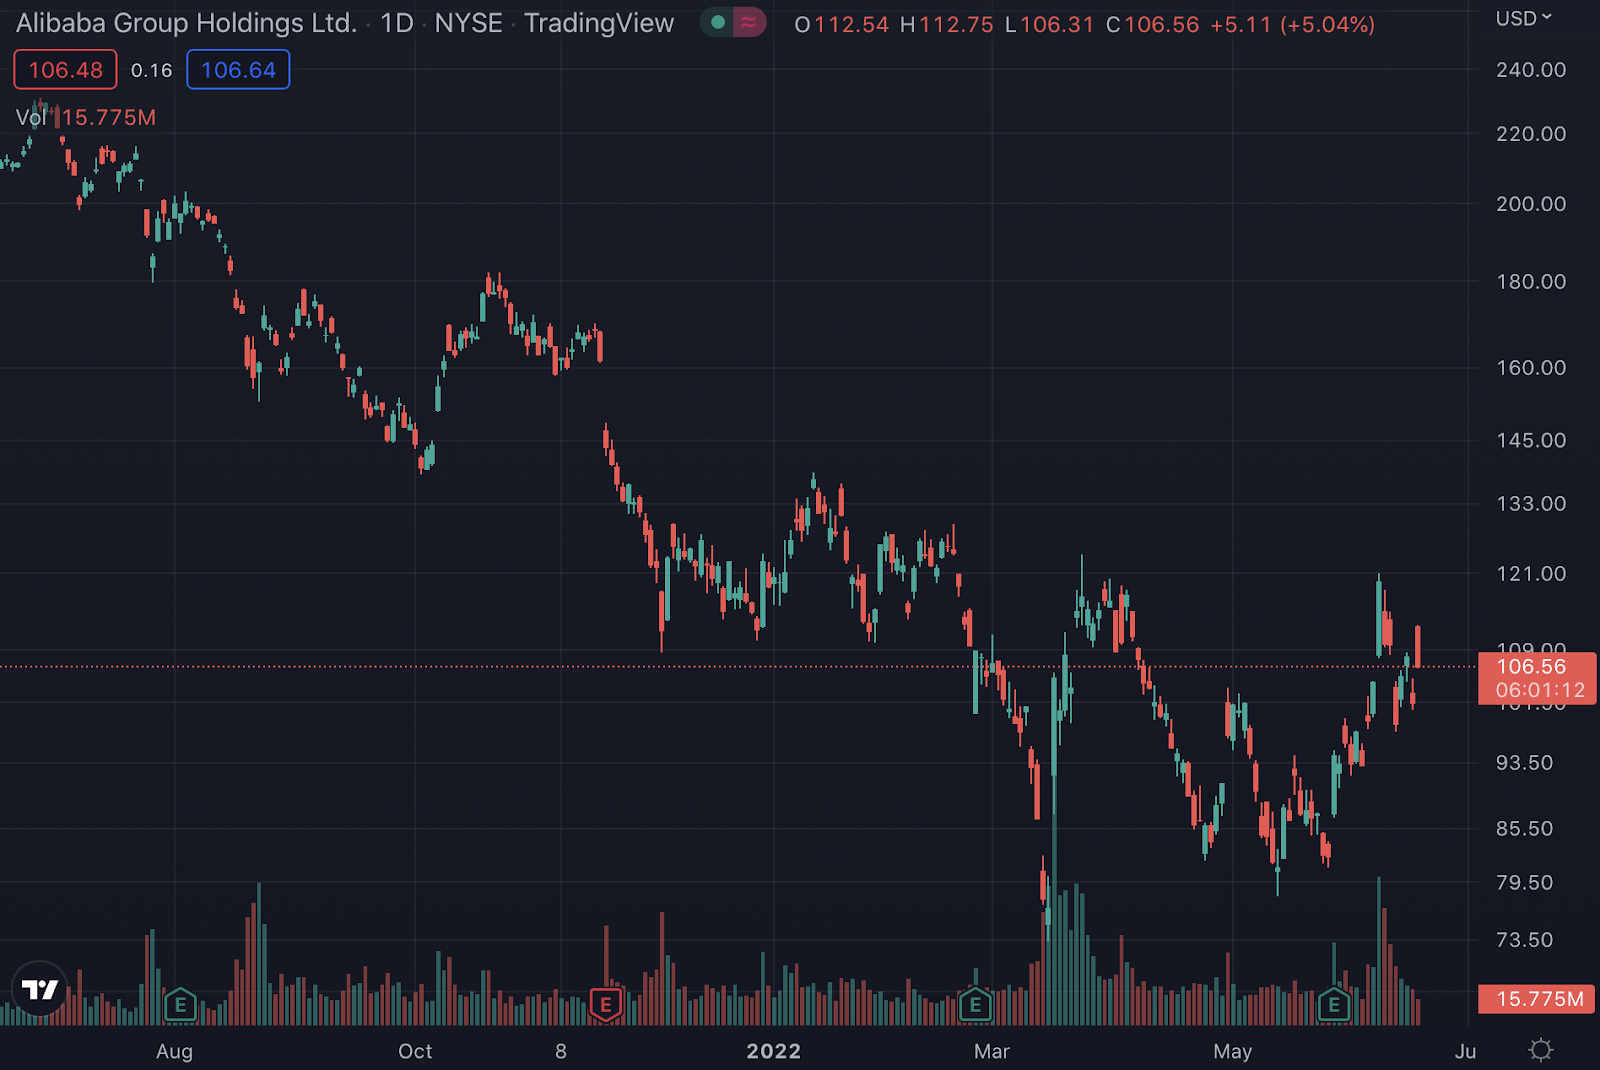
Task: Open the green earnings marker after May
Action: [1334, 1004]
